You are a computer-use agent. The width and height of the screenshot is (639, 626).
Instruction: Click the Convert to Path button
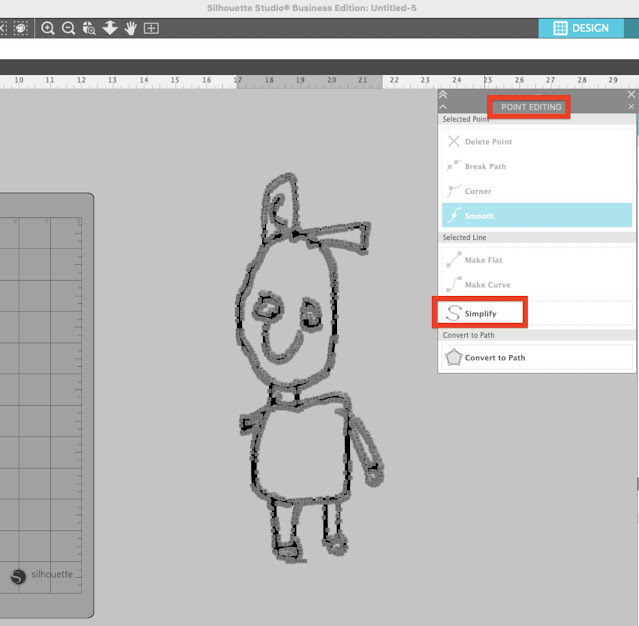(x=537, y=357)
